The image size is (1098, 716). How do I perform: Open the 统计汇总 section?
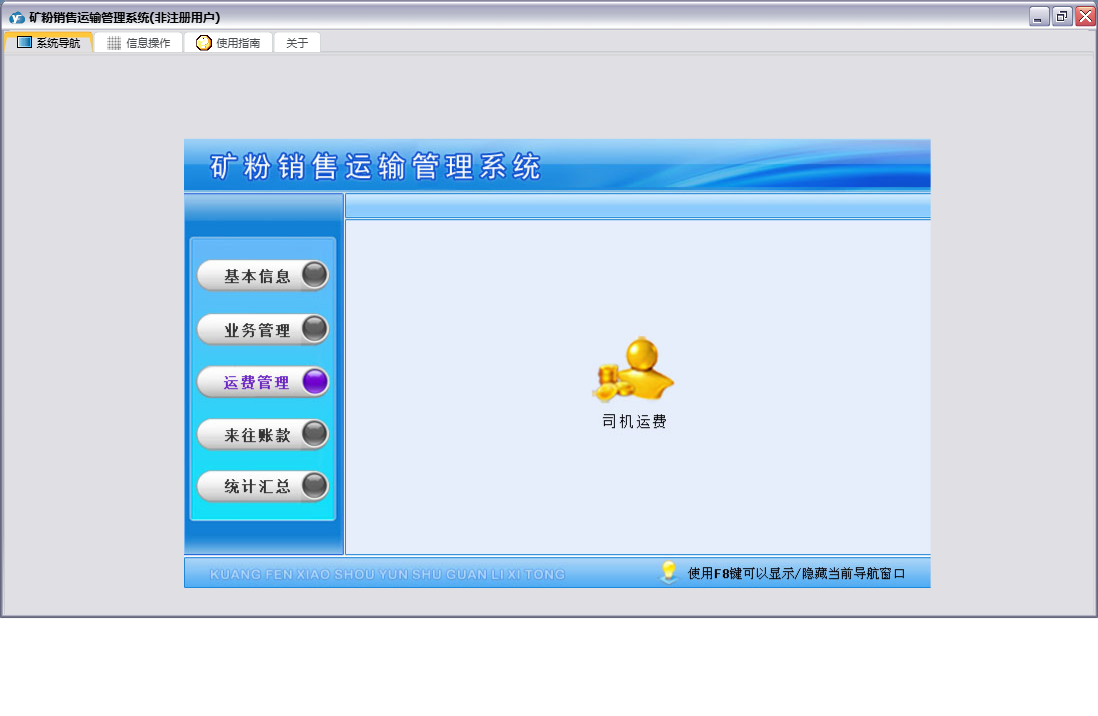[x=263, y=486]
